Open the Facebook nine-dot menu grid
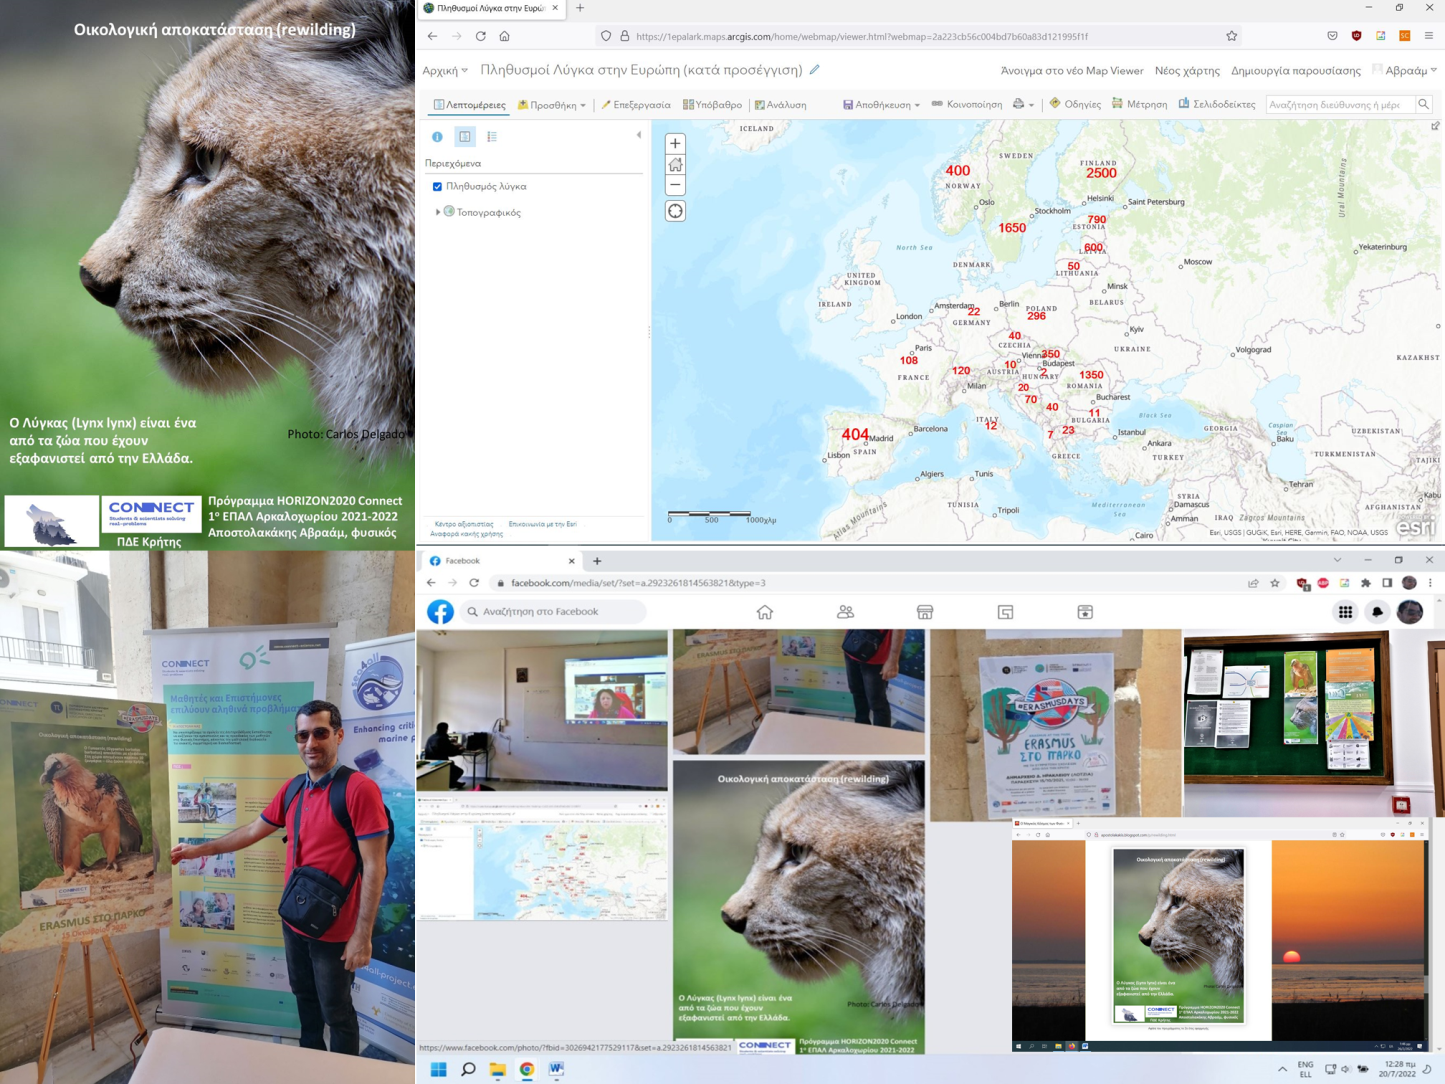The image size is (1445, 1084). (1345, 612)
